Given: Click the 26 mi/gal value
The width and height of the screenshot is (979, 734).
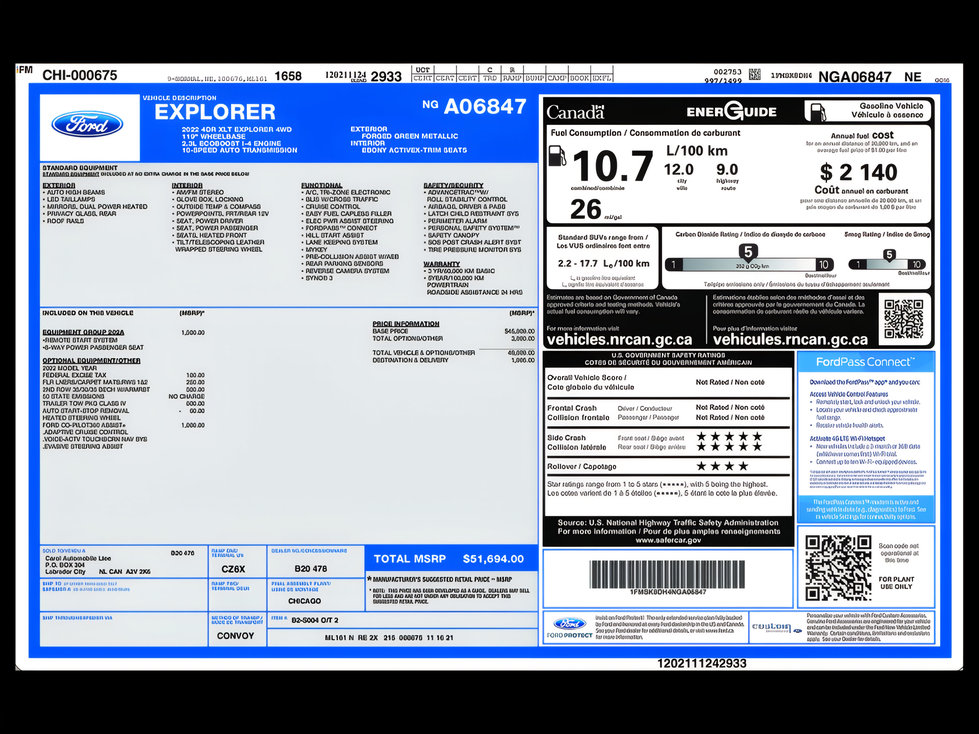Looking at the screenshot, I should [595, 210].
